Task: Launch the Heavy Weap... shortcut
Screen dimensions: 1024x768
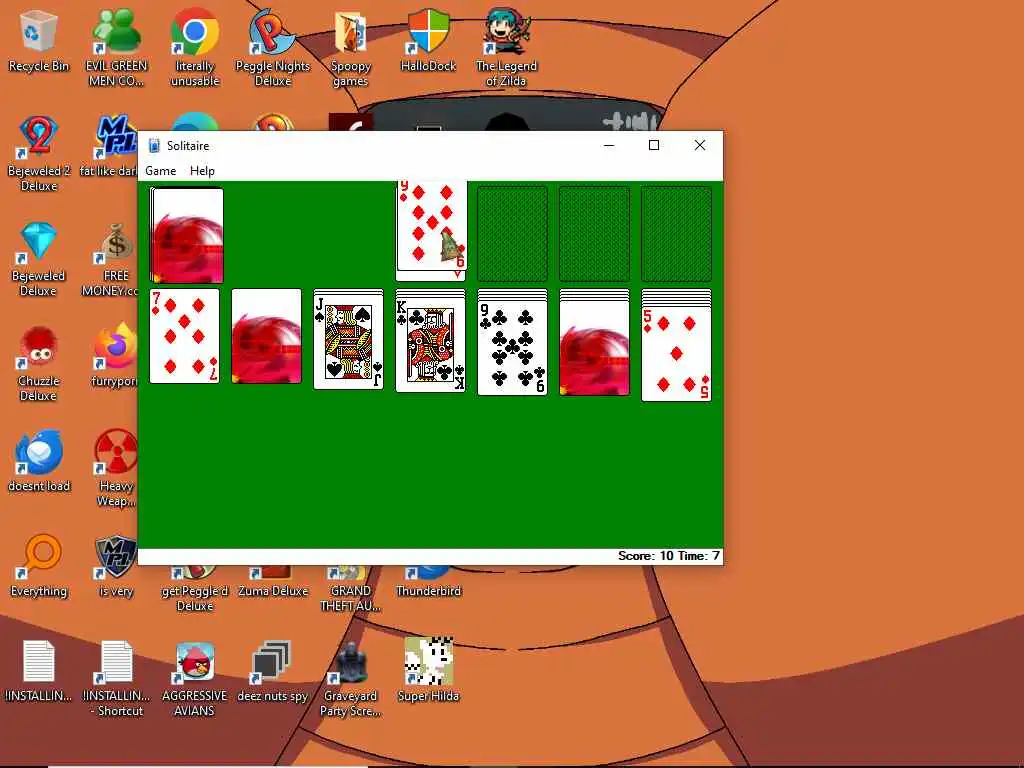Action: pos(116,468)
